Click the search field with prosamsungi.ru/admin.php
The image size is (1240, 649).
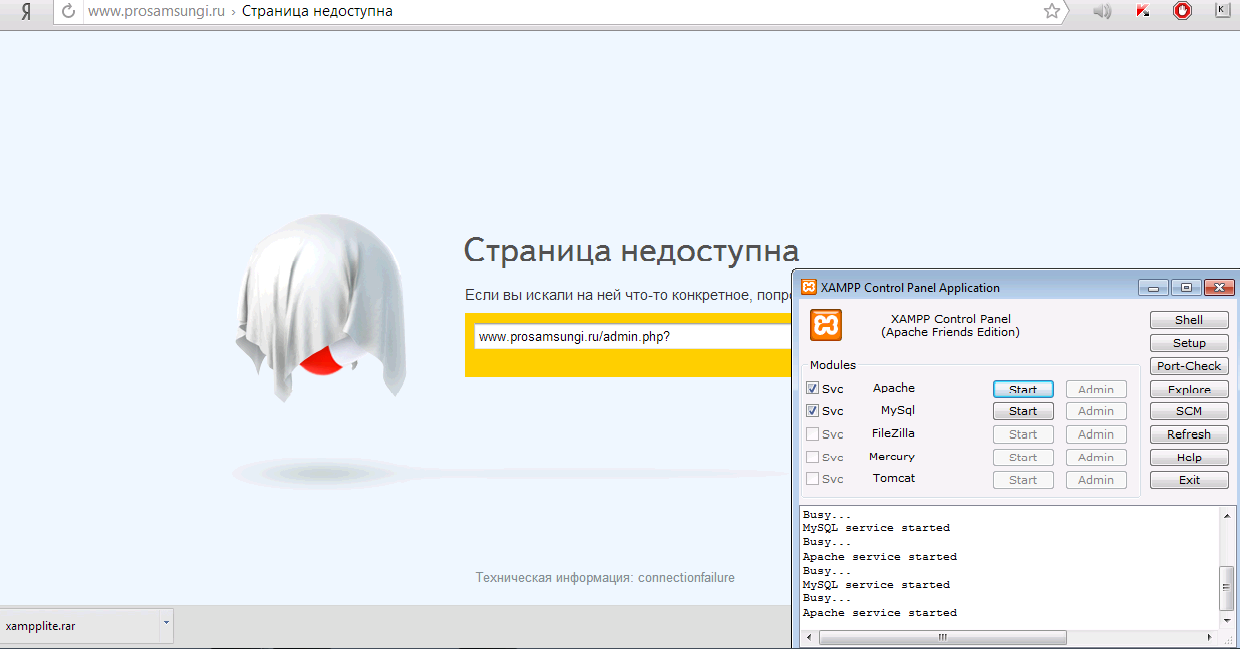coord(633,336)
